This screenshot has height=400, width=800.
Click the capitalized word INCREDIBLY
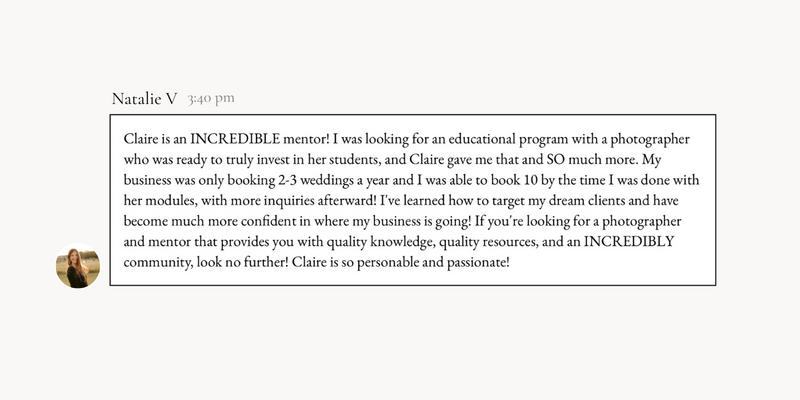629,241
